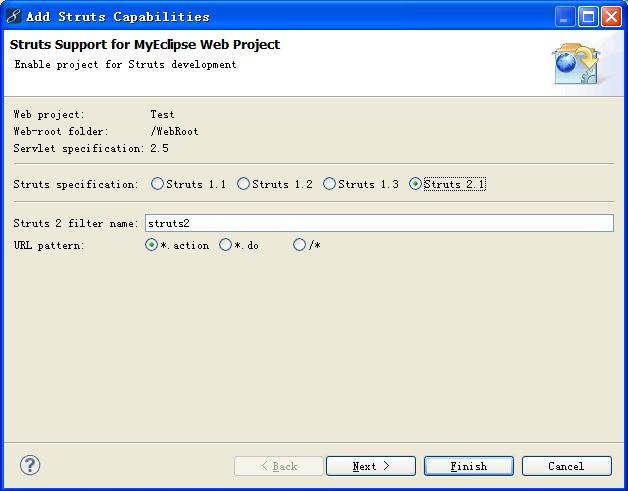Minimize the Add Struts Capabilities window
Image resolution: width=628 pixels, height=491 pixels.
click(x=564, y=17)
